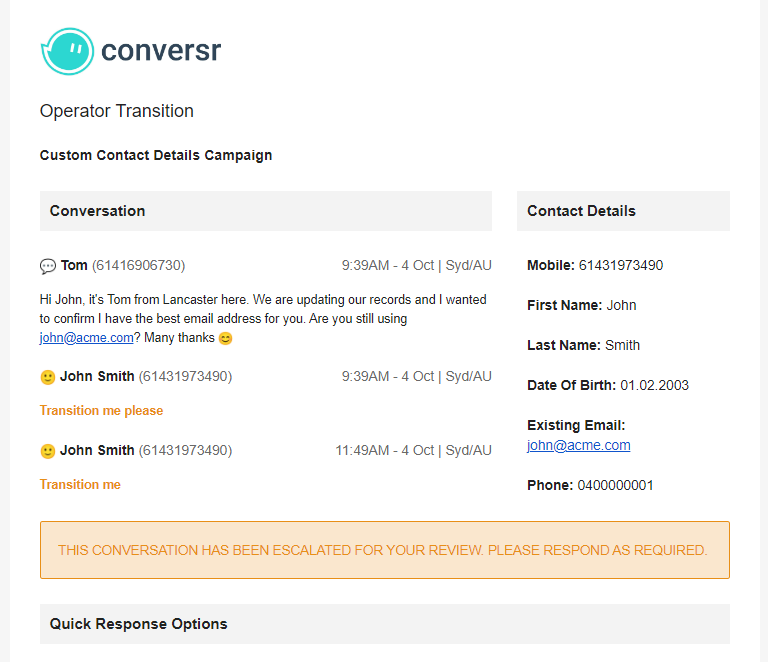Image resolution: width=768 pixels, height=662 pixels.
Task: Click the smiling emoji after Many thanks
Action: (225, 338)
